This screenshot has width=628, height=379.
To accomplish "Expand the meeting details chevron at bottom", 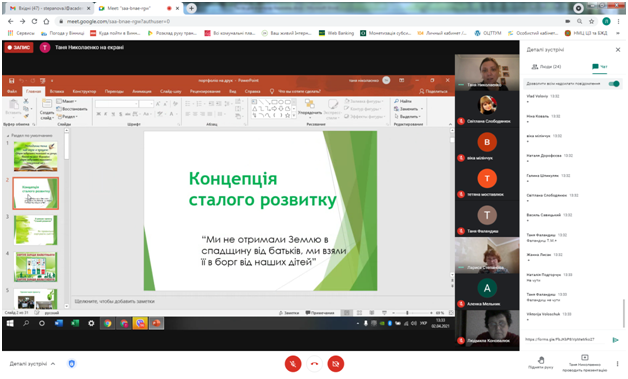I will [x=53, y=364].
